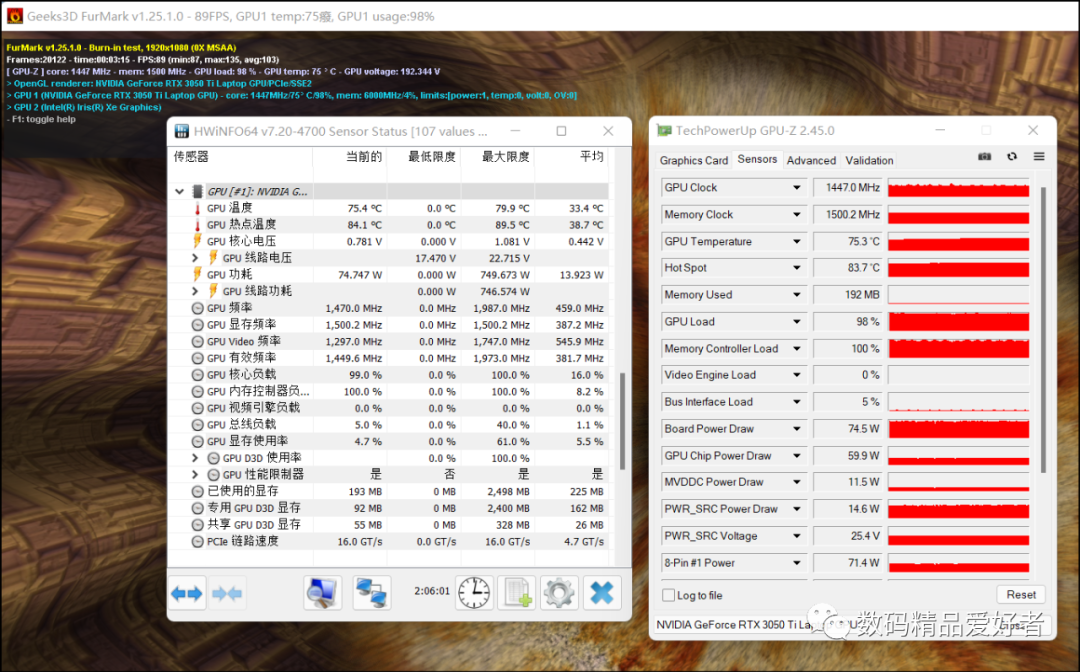Open GPU Chip Power Draw sensor dropdown

(x=797, y=455)
